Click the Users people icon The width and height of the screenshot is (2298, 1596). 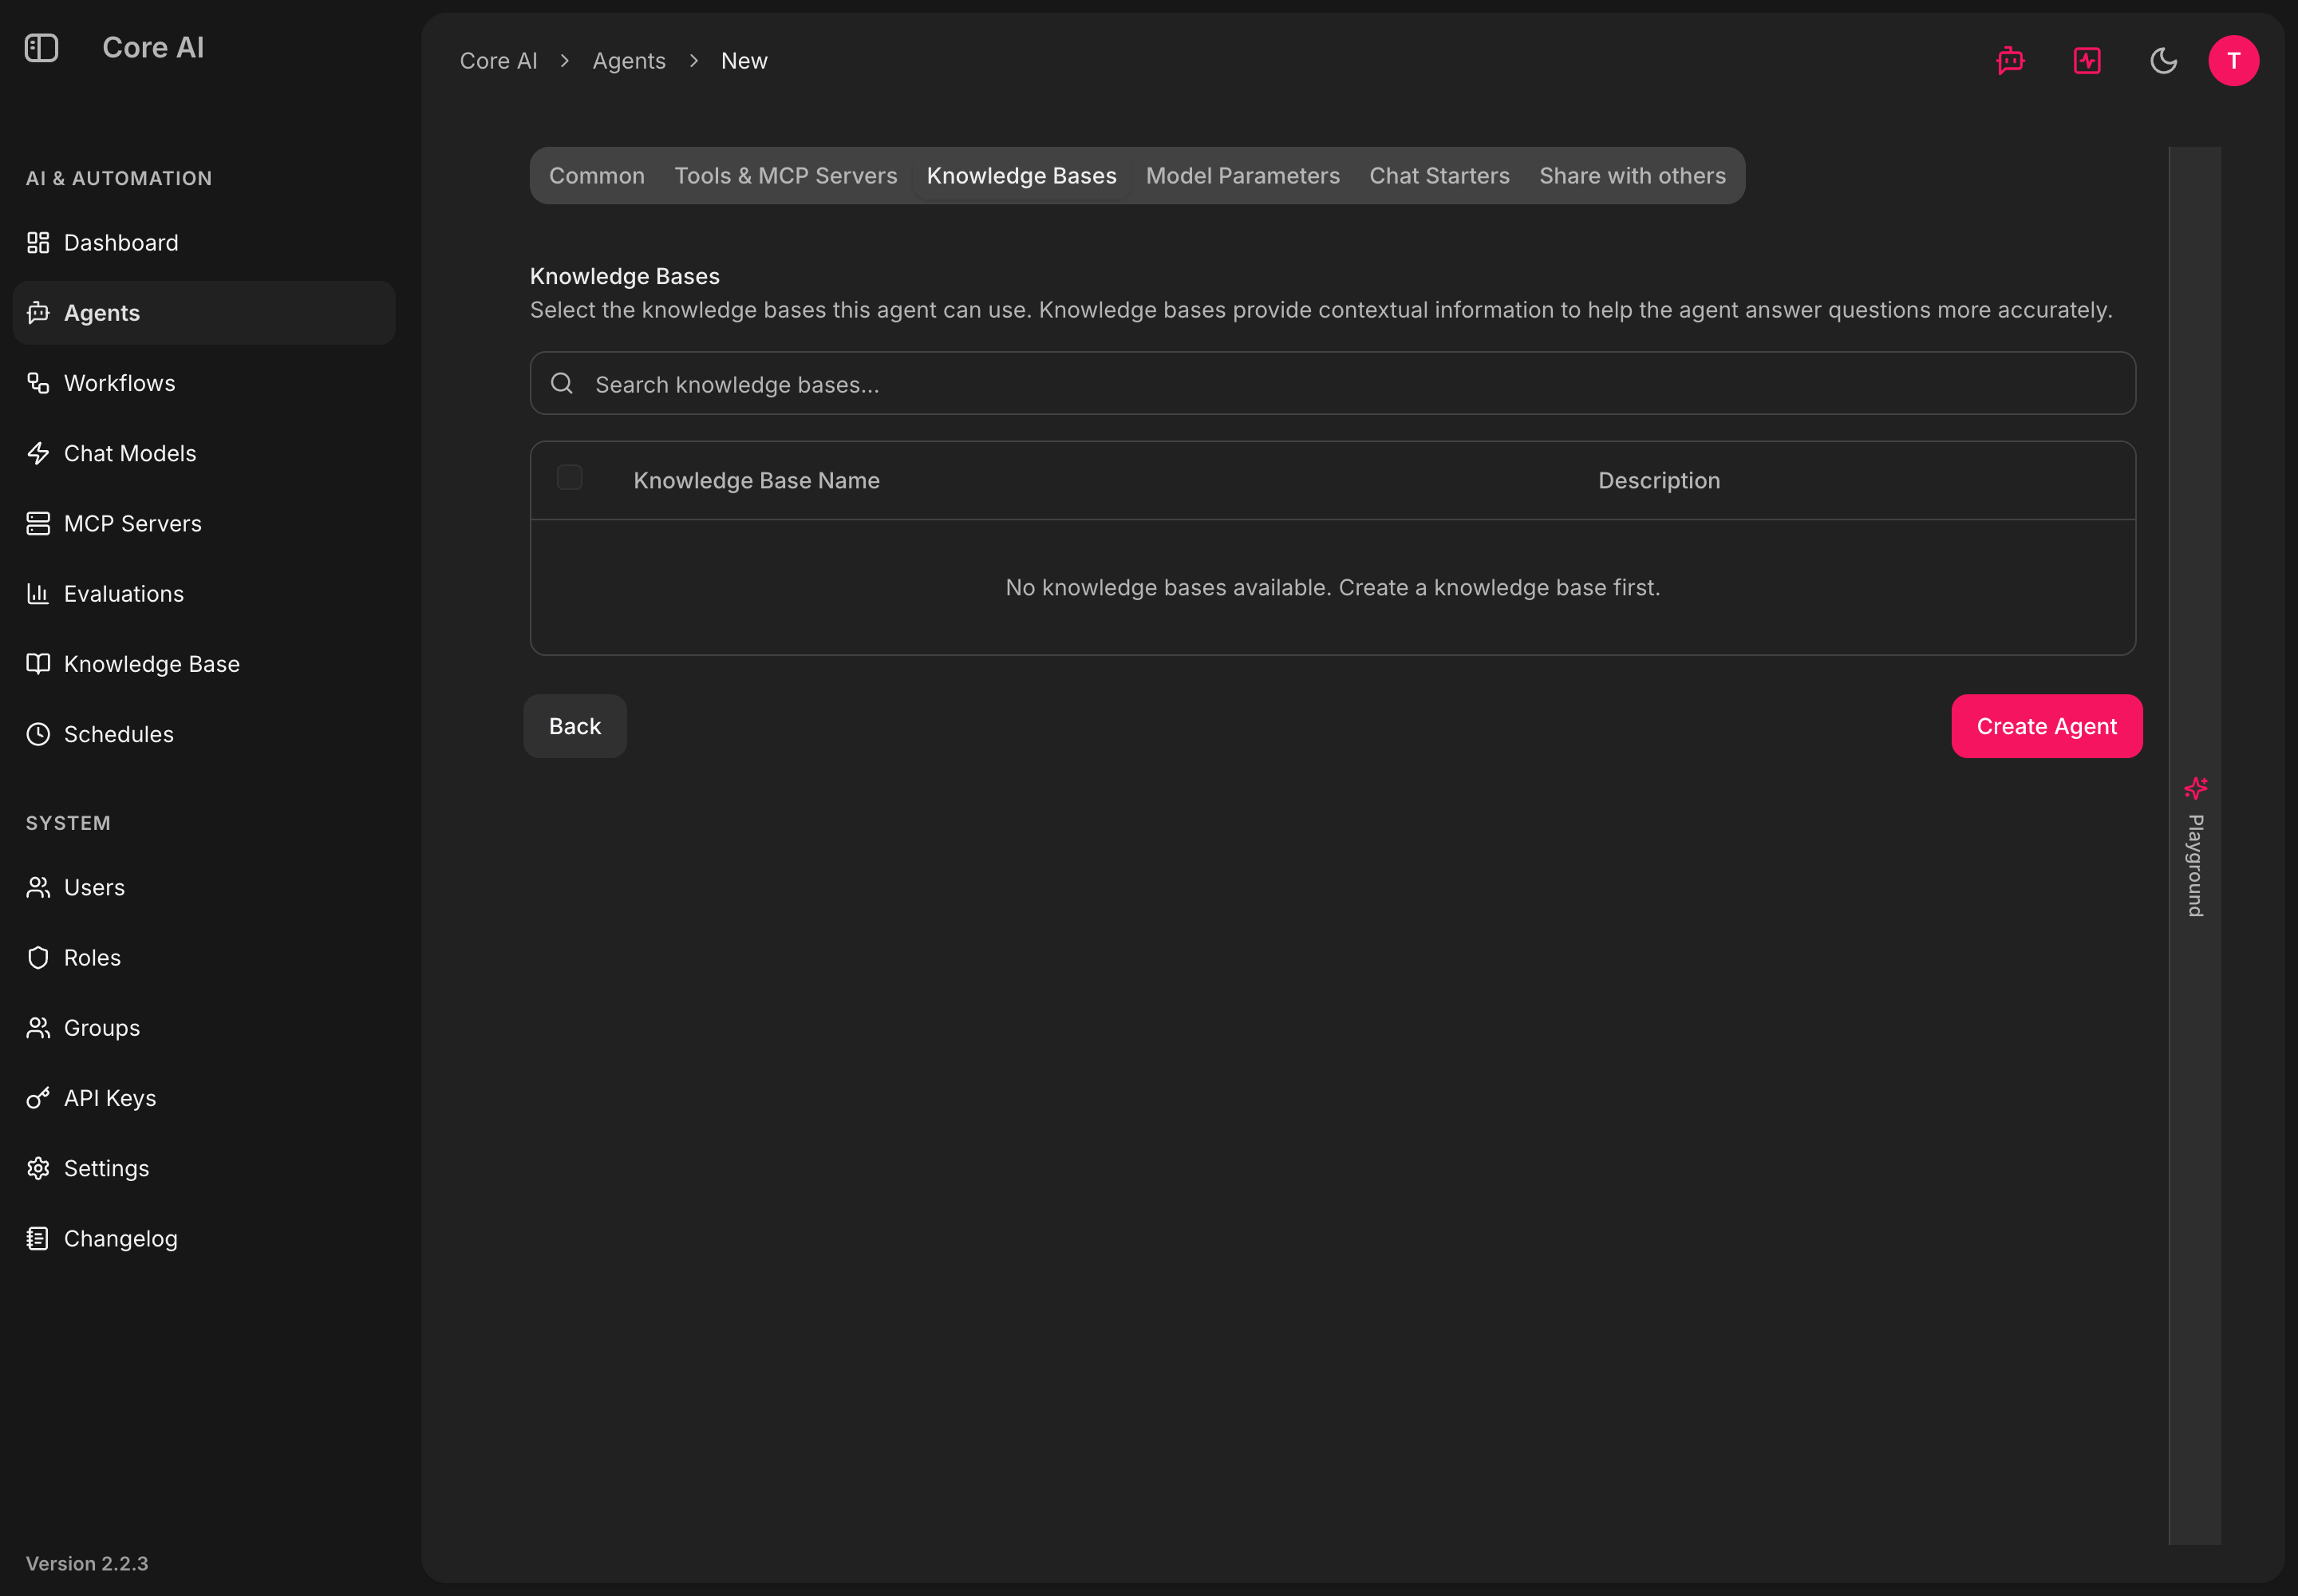coord(38,887)
